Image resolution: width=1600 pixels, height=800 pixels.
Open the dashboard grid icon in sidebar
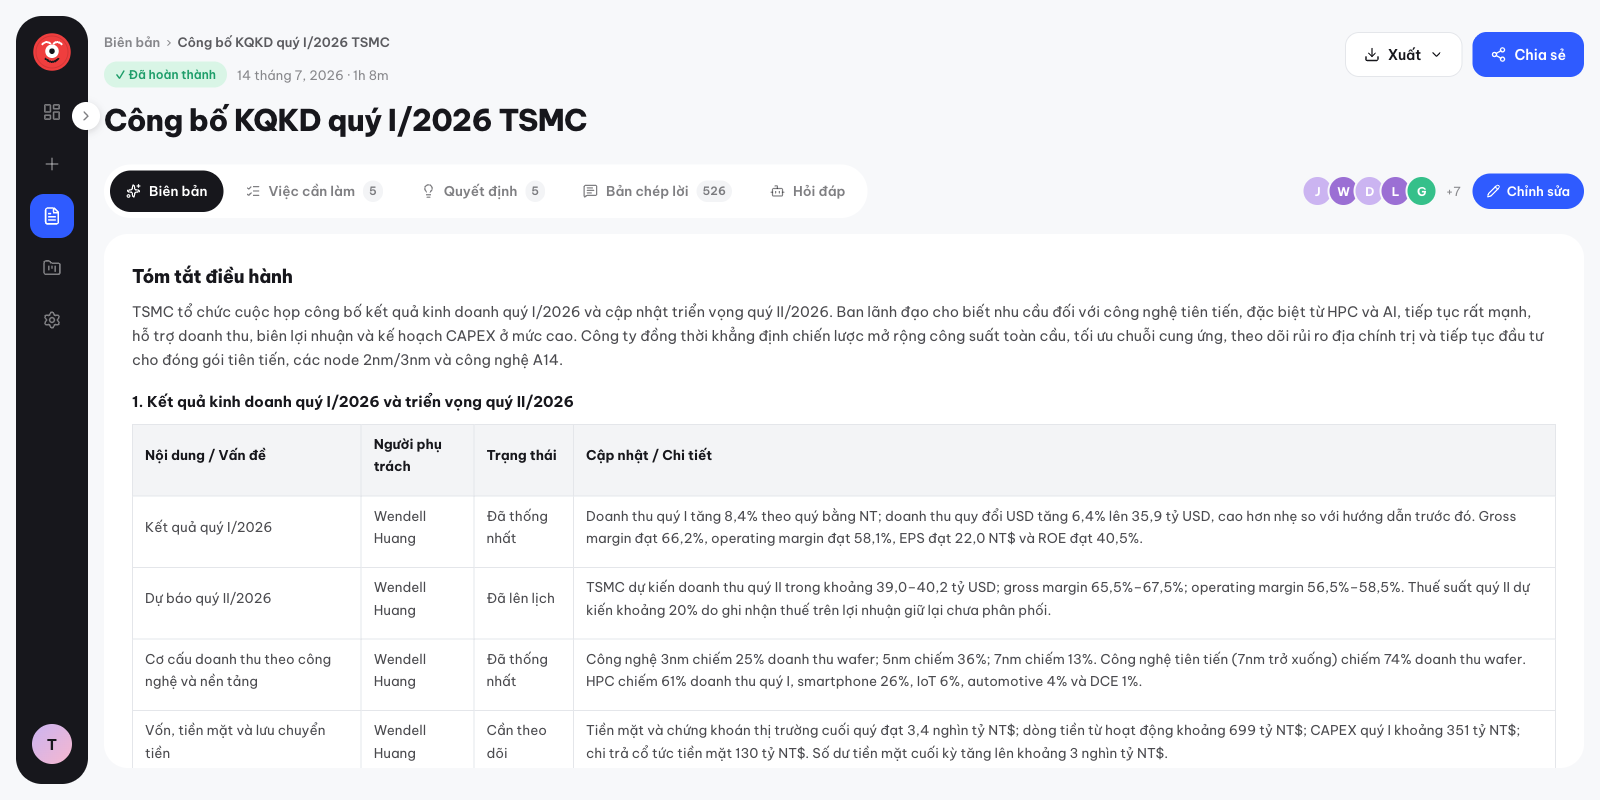[52, 112]
